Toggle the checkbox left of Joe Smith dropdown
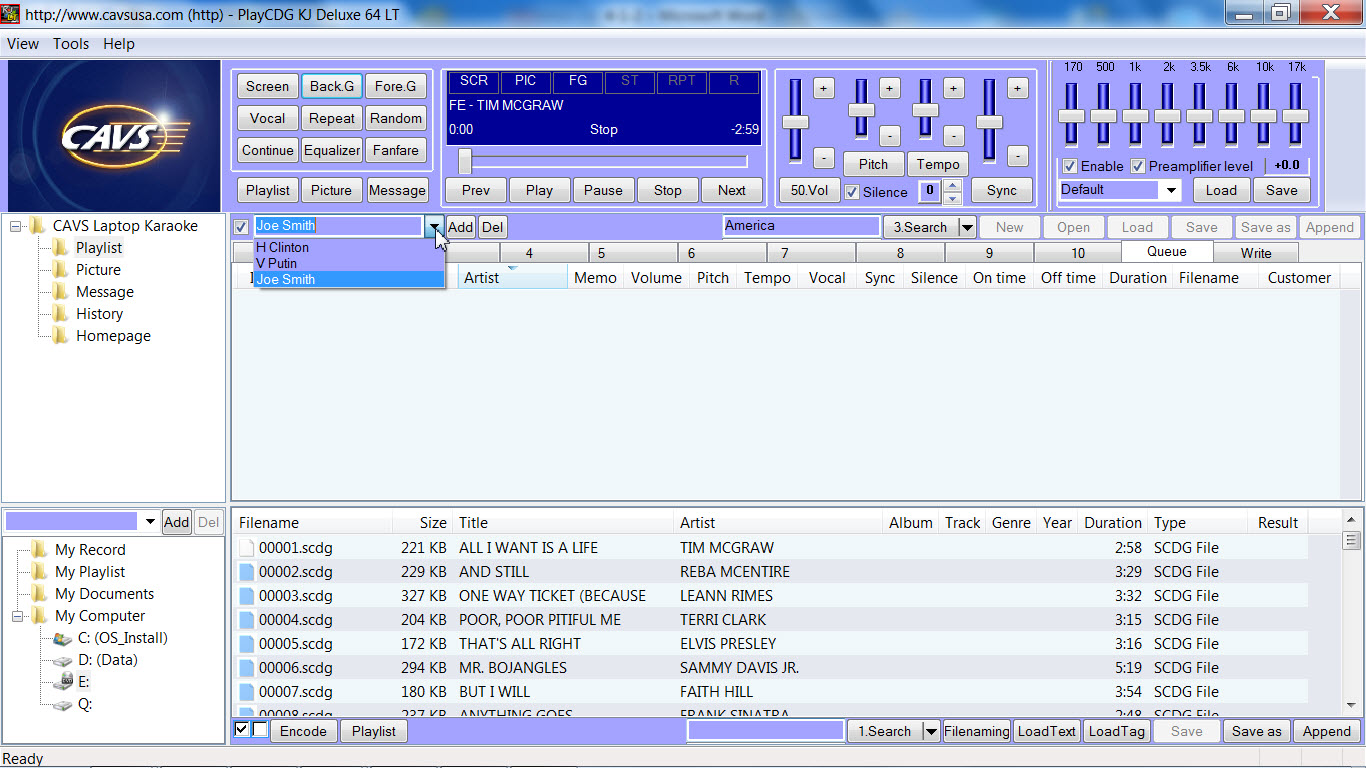This screenshot has width=1366, height=768. 241,227
